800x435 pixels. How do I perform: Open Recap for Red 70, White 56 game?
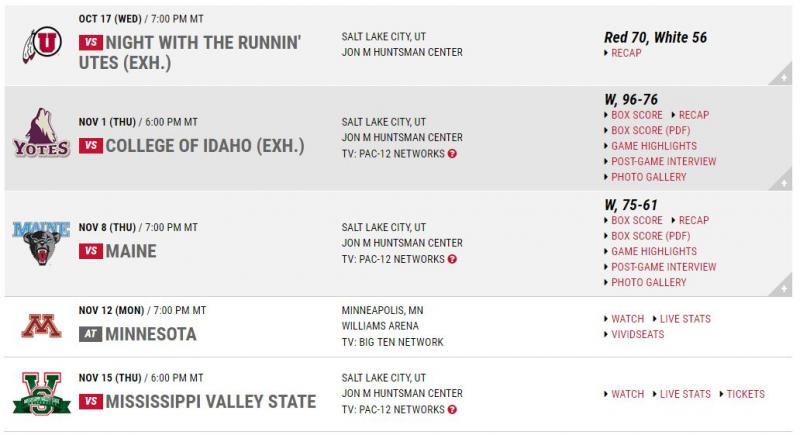tap(626, 53)
